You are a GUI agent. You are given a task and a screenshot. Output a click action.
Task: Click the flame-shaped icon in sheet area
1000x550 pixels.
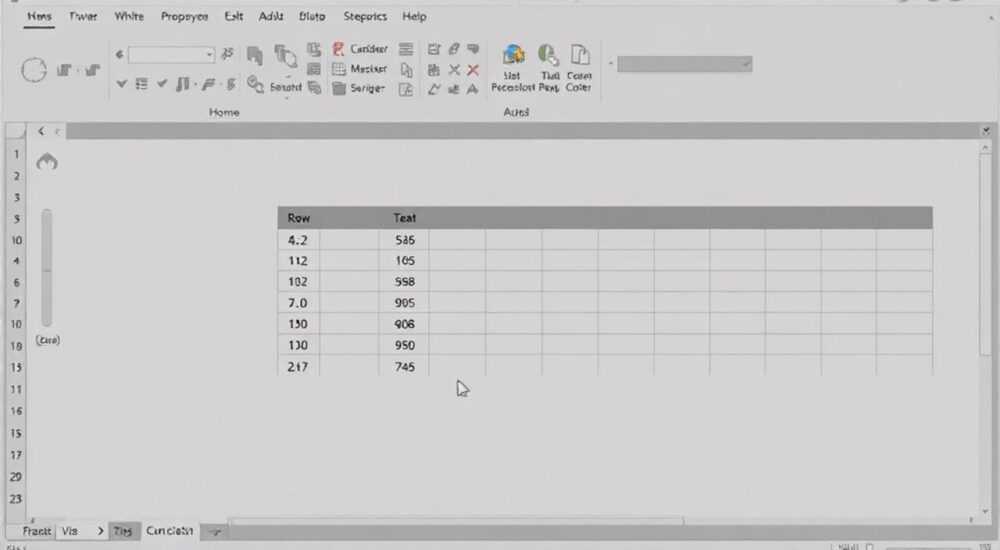pos(47,161)
